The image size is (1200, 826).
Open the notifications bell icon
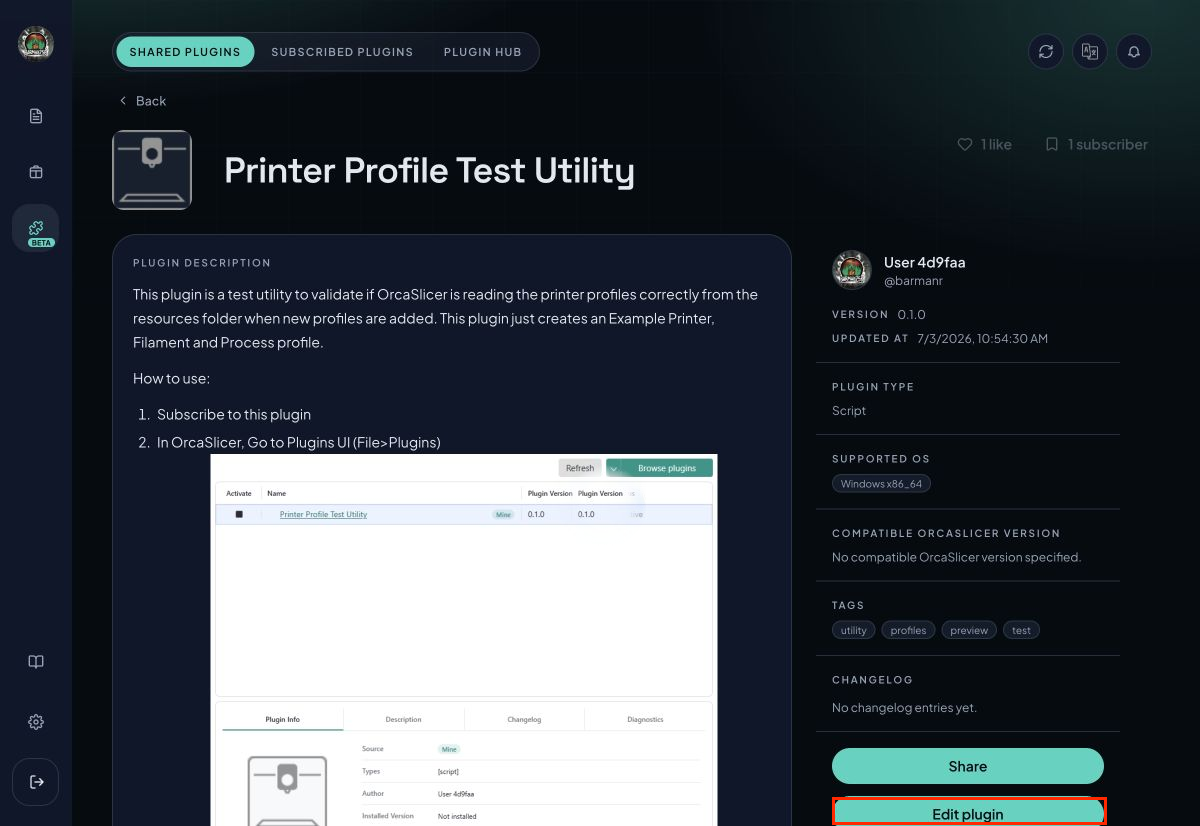click(1134, 52)
